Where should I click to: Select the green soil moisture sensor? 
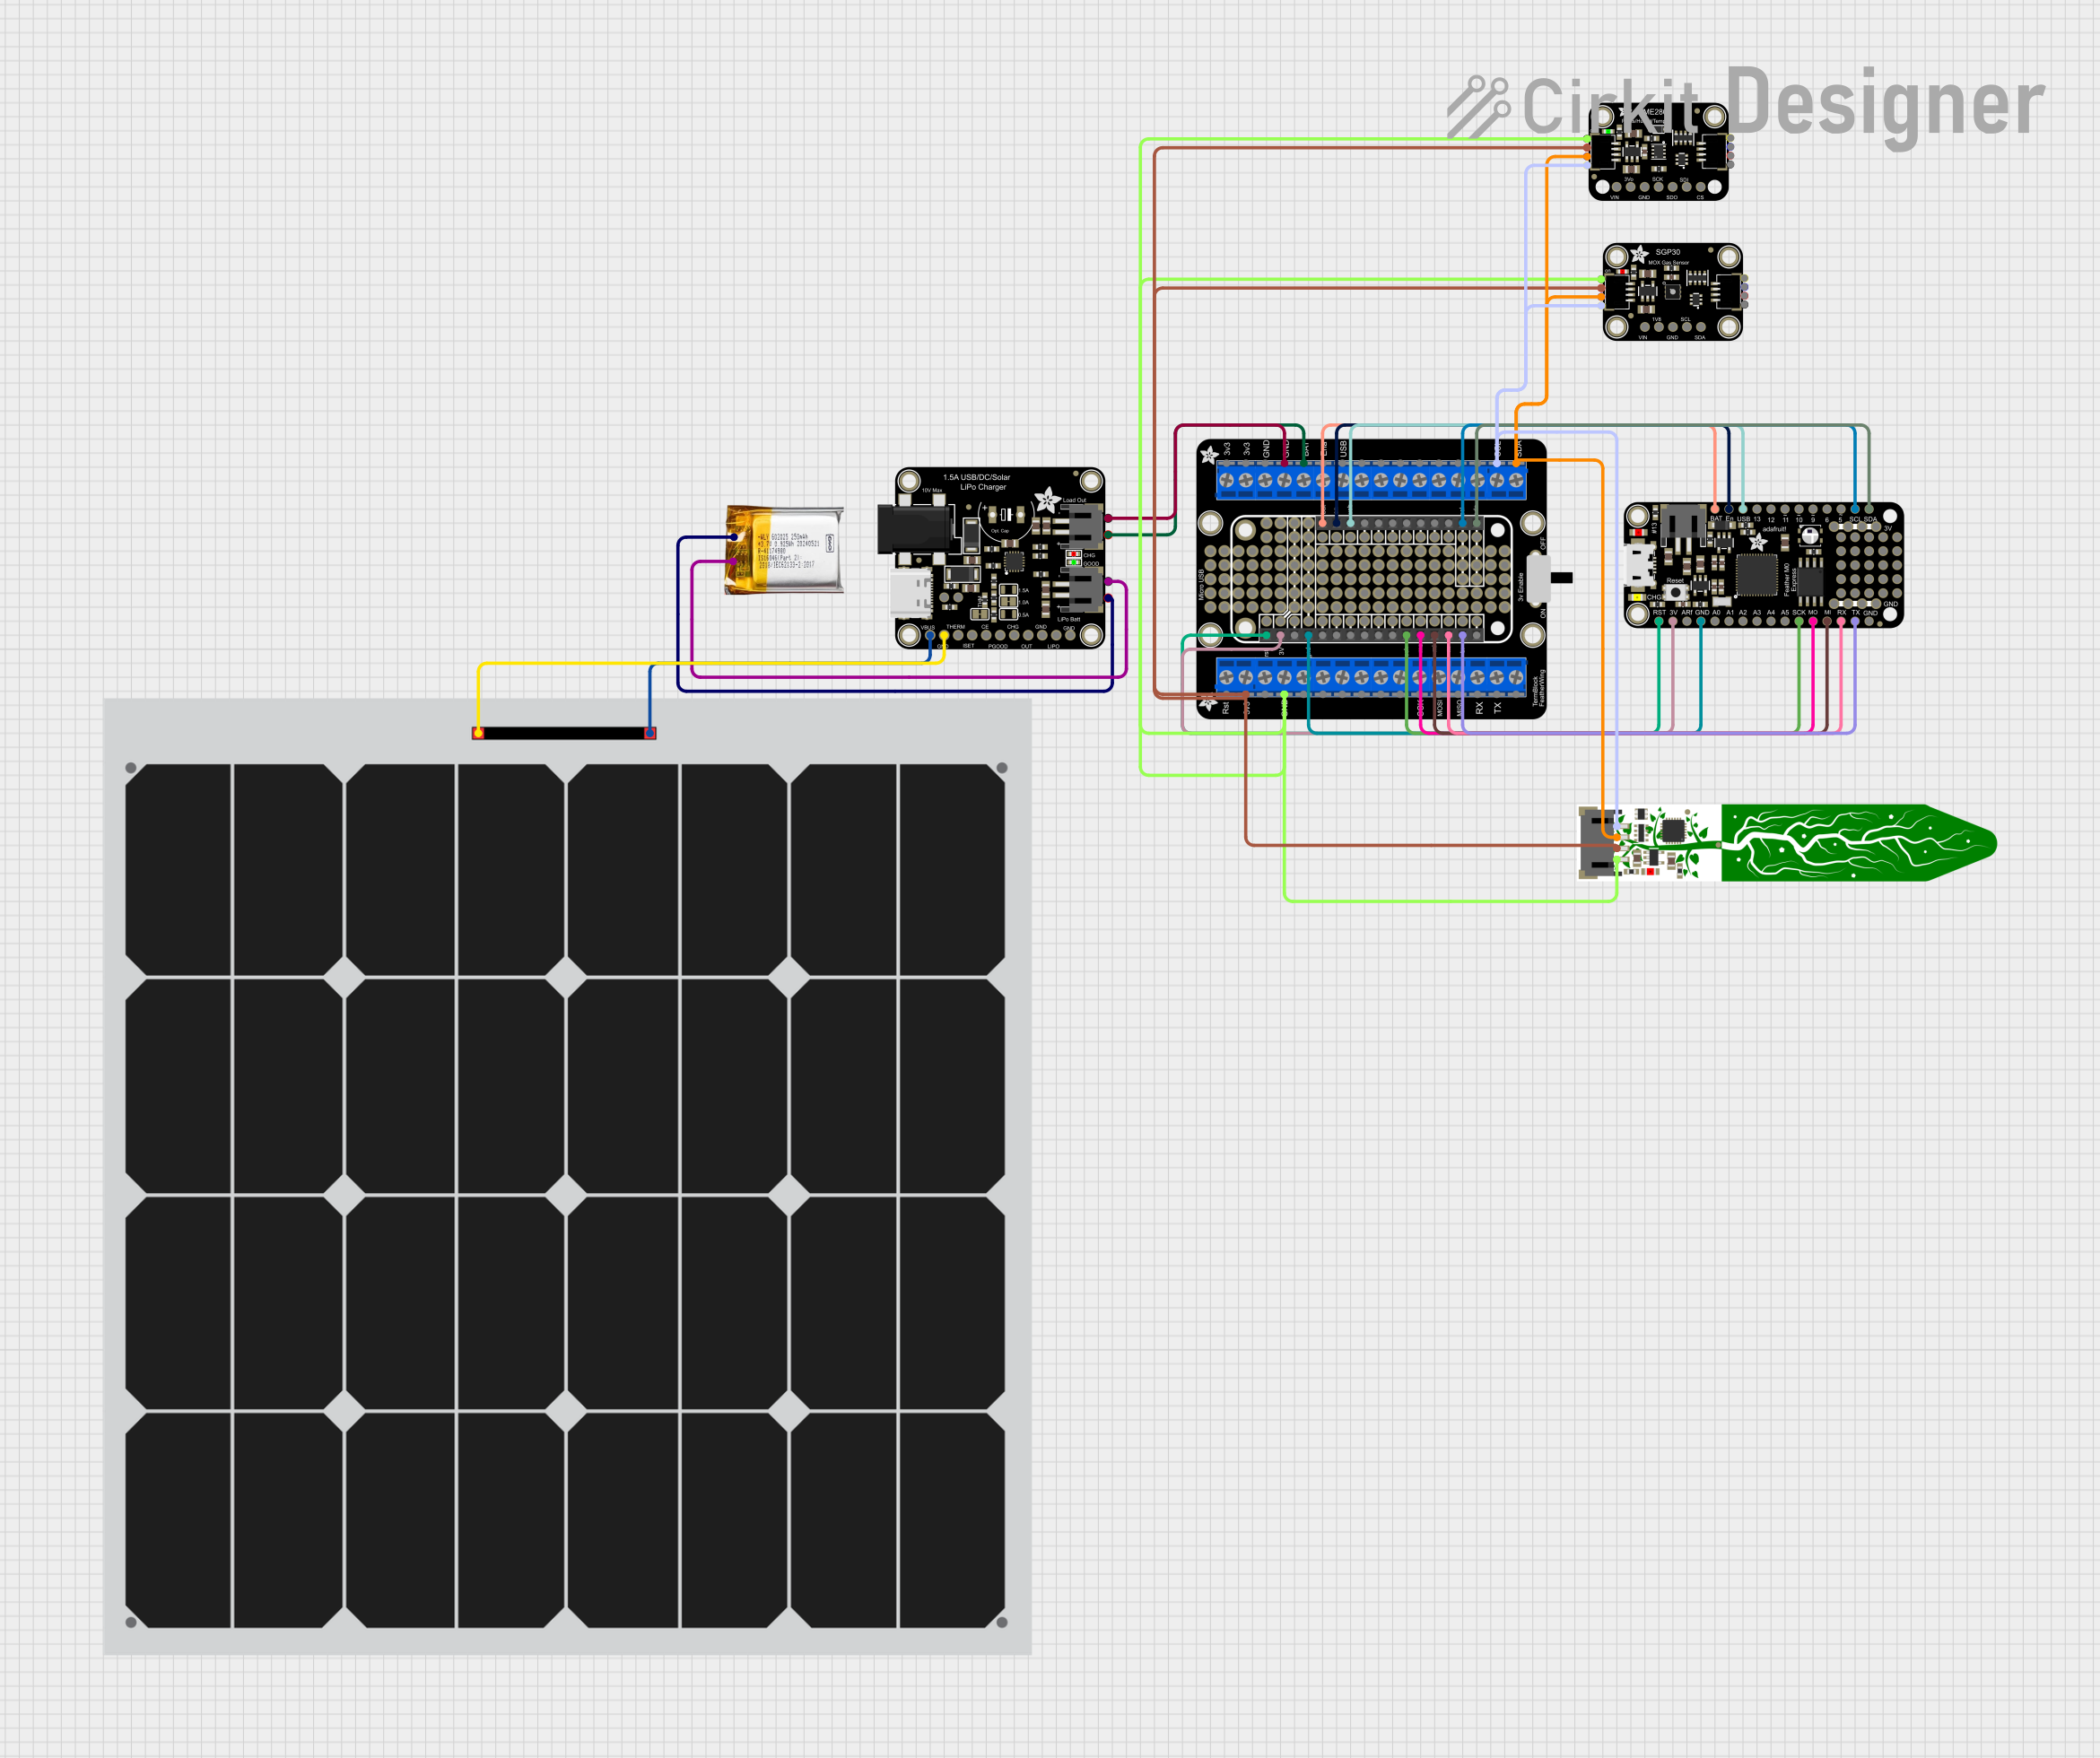tap(1787, 843)
